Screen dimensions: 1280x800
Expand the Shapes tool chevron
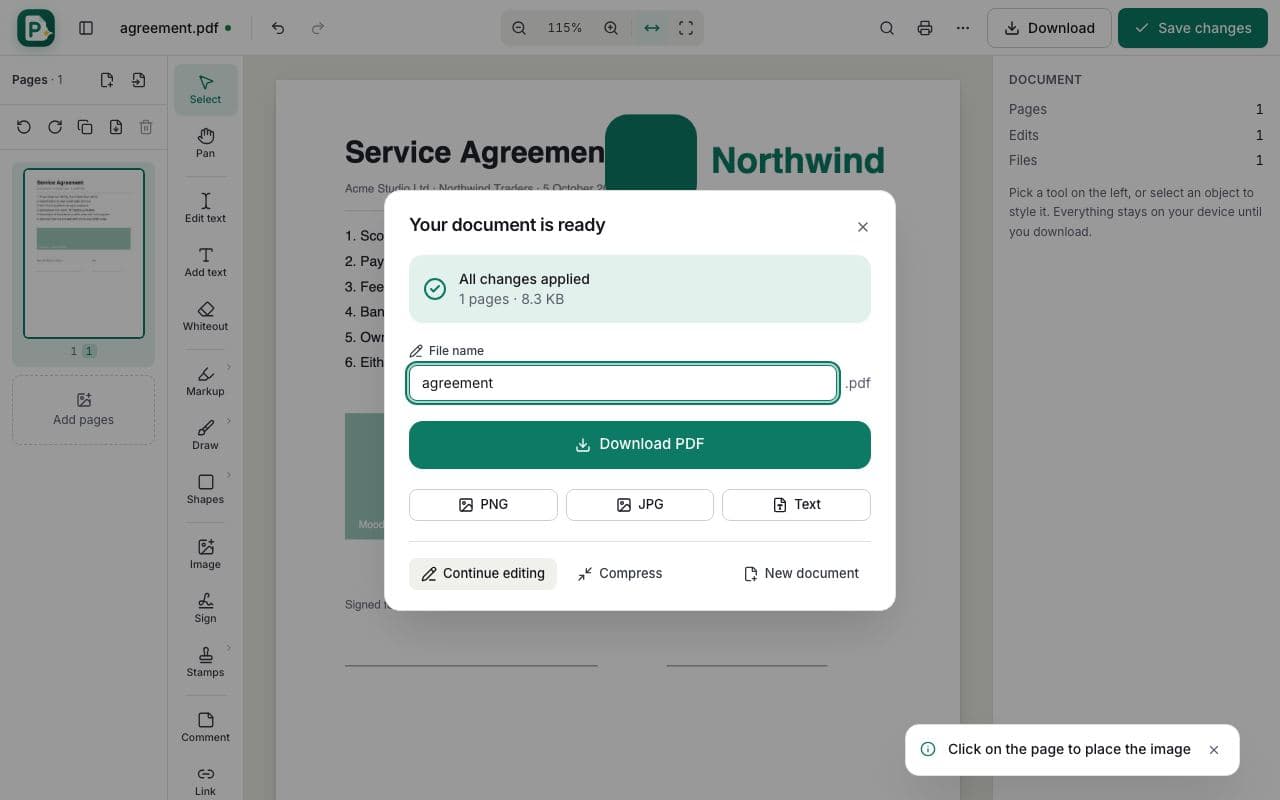point(229,475)
